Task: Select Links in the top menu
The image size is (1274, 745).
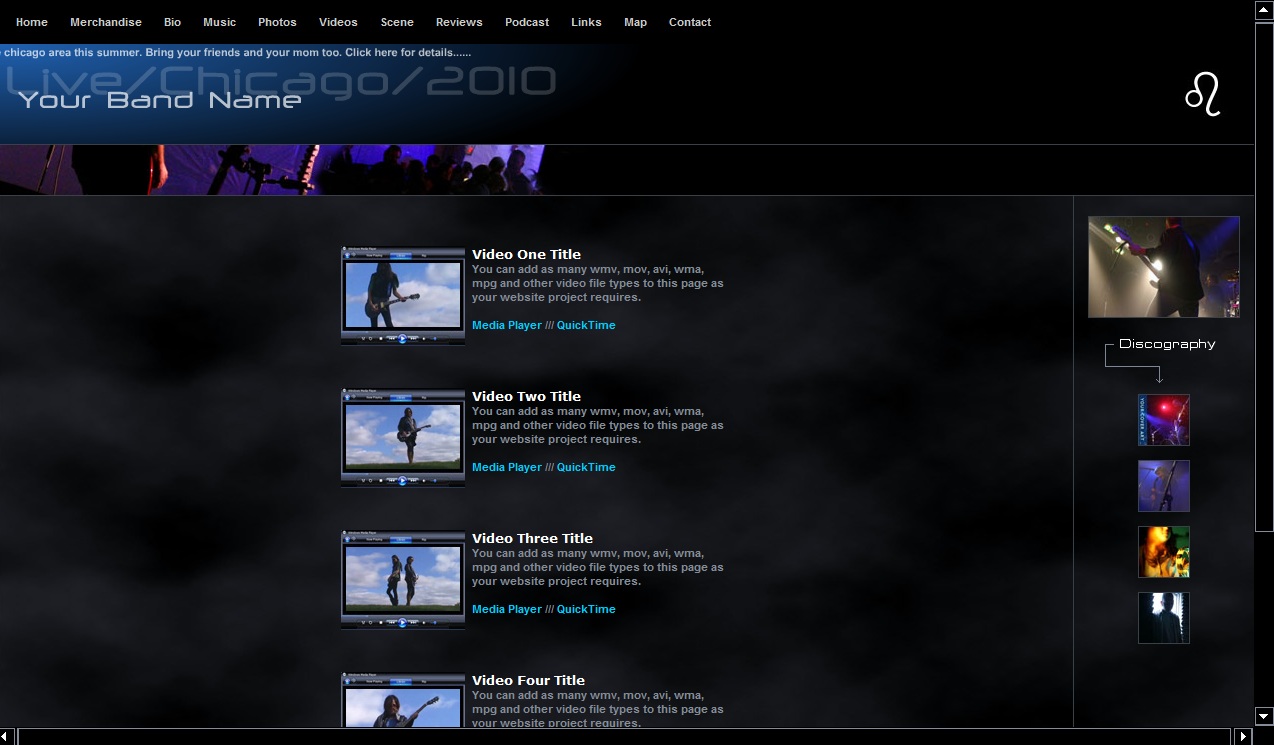Action: click(x=586, y=22)
